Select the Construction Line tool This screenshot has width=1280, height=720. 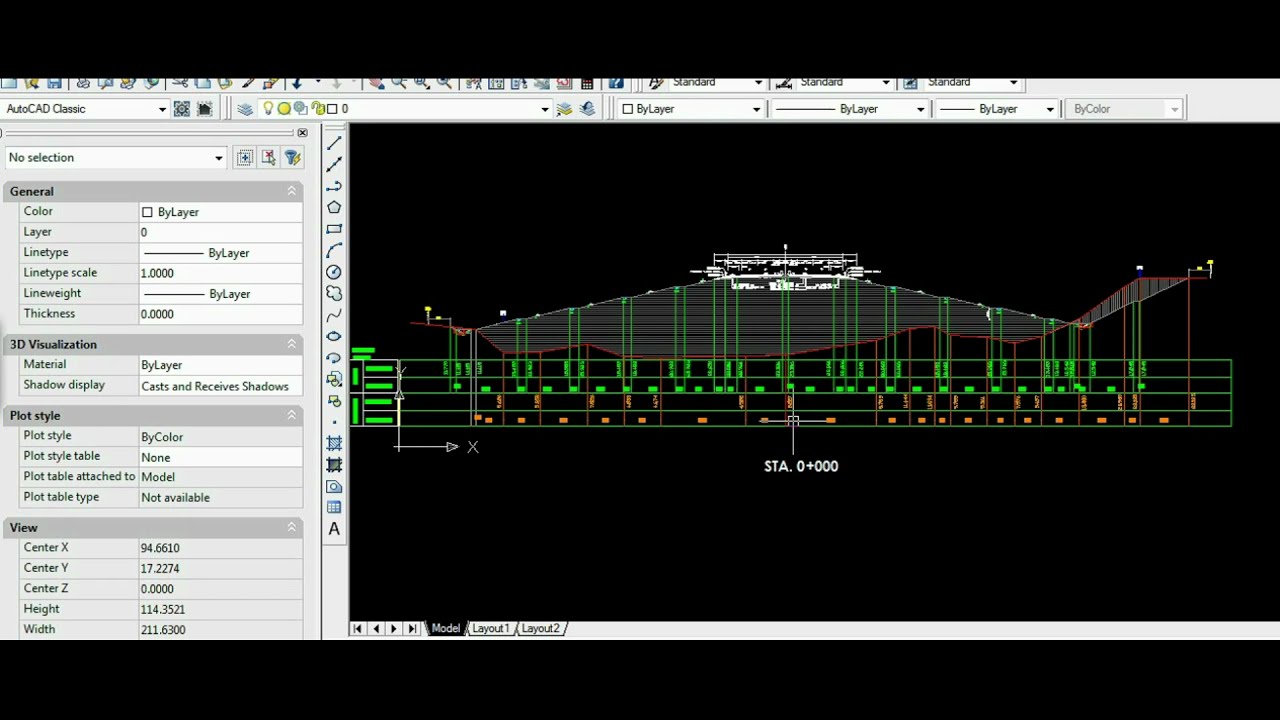tap(334, 164)
